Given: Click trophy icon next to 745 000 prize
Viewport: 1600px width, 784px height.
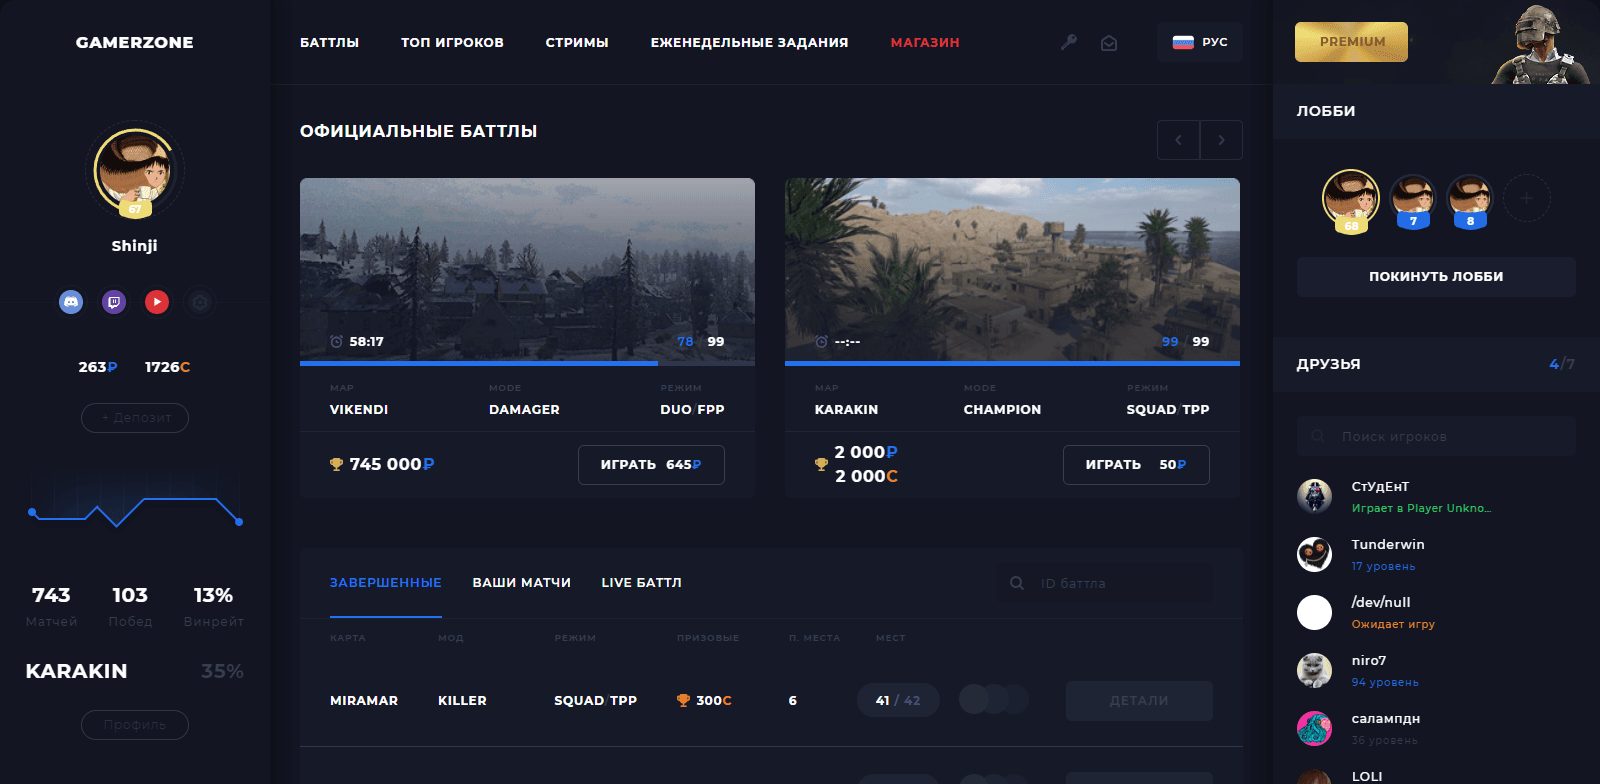Looking at the screenshot, I should [336, 464].
